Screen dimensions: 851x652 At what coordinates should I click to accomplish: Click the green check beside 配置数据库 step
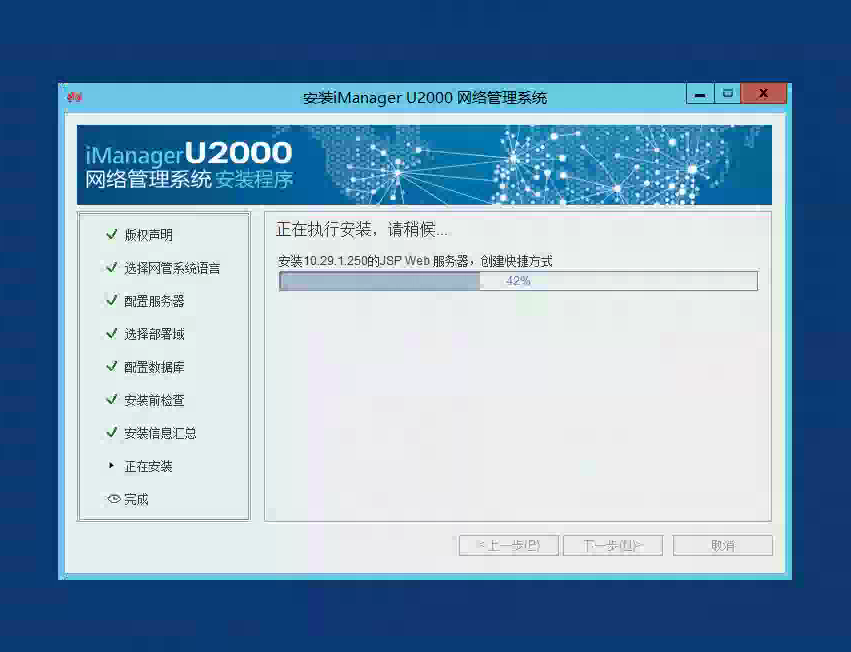(x=111, y=367)
